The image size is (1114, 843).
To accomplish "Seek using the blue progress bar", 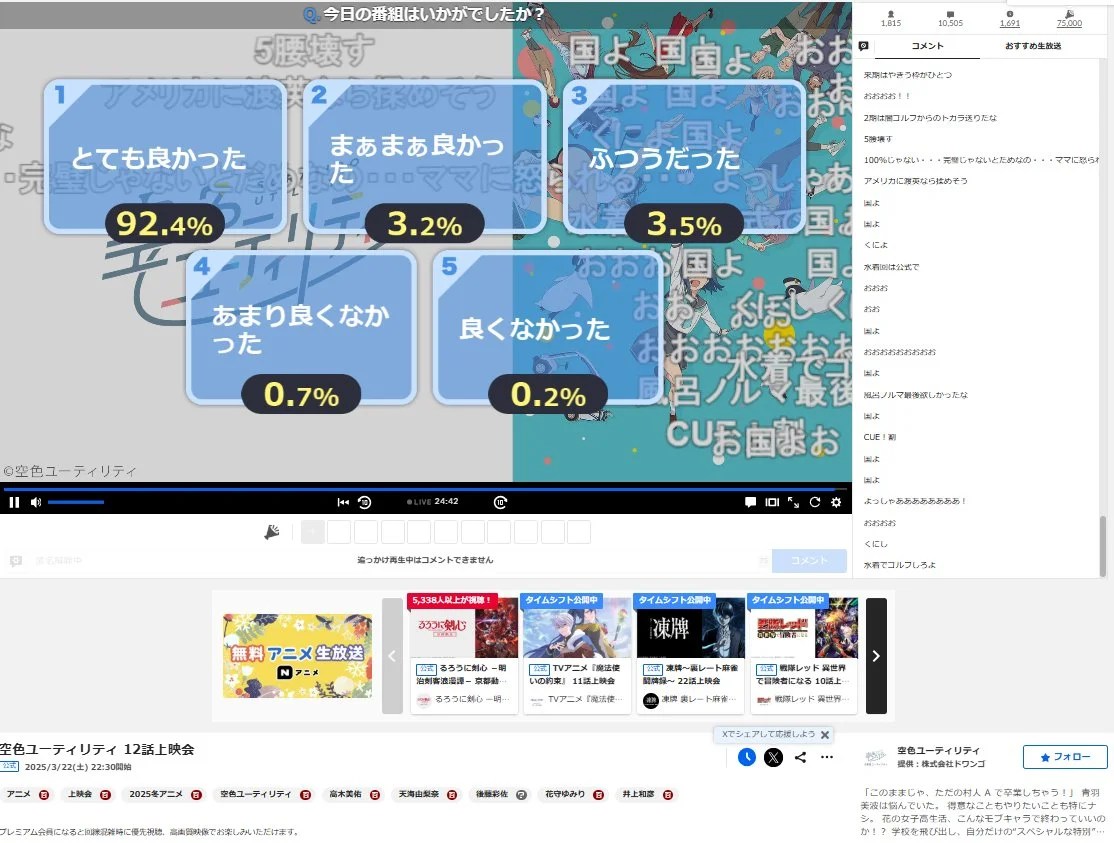I will 426,489.
